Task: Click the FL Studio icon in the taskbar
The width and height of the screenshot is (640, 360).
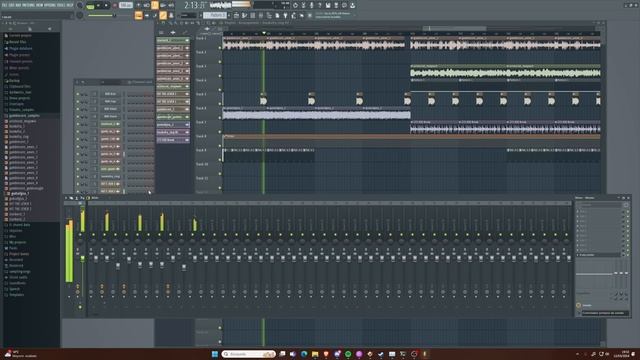Action: [424, 354]
